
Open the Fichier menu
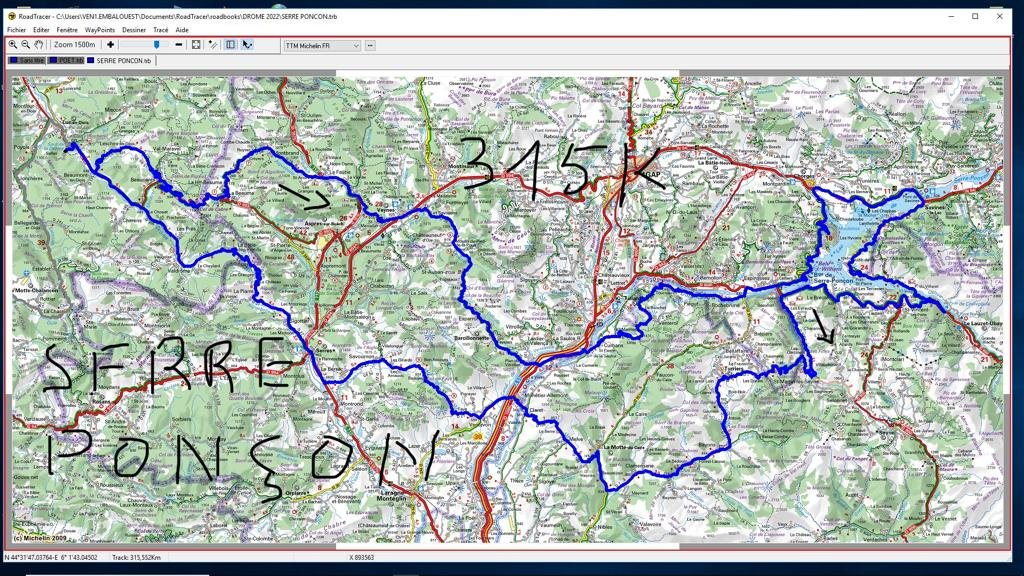click(x=16, y=30)
